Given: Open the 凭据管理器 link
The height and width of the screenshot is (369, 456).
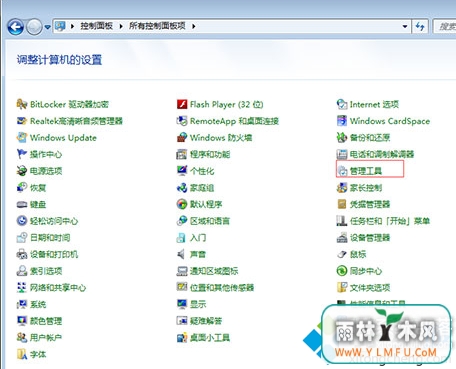Looking at the screenshot, I should click(370, 204).
